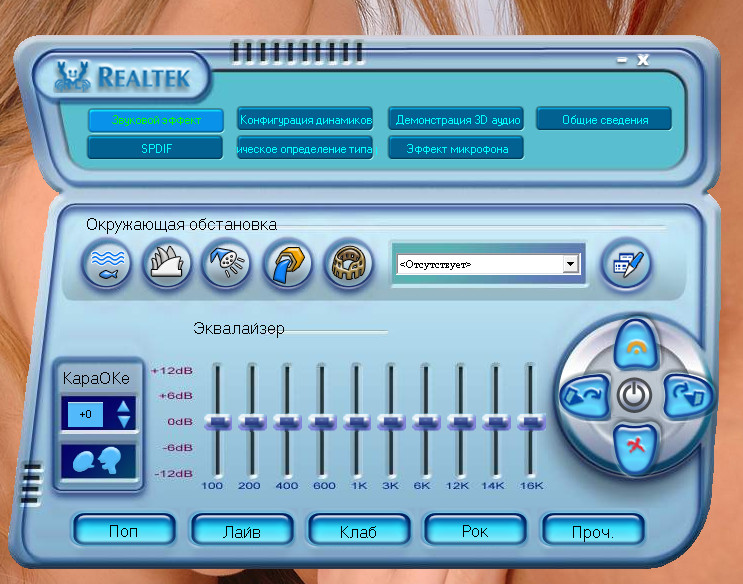Viewport: 743px width, 584px height.
Task: Open the environment edit icon with pen
Action: [x=626, y=264]
